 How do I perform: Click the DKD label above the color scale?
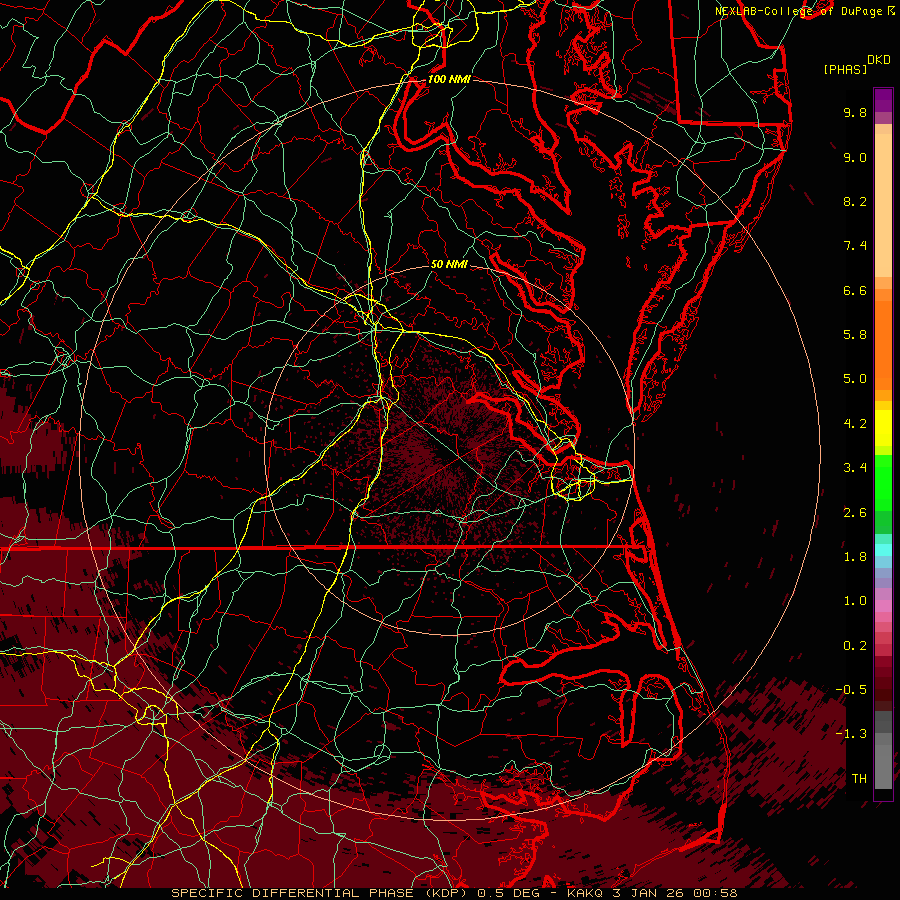click(x=879, y=60)
